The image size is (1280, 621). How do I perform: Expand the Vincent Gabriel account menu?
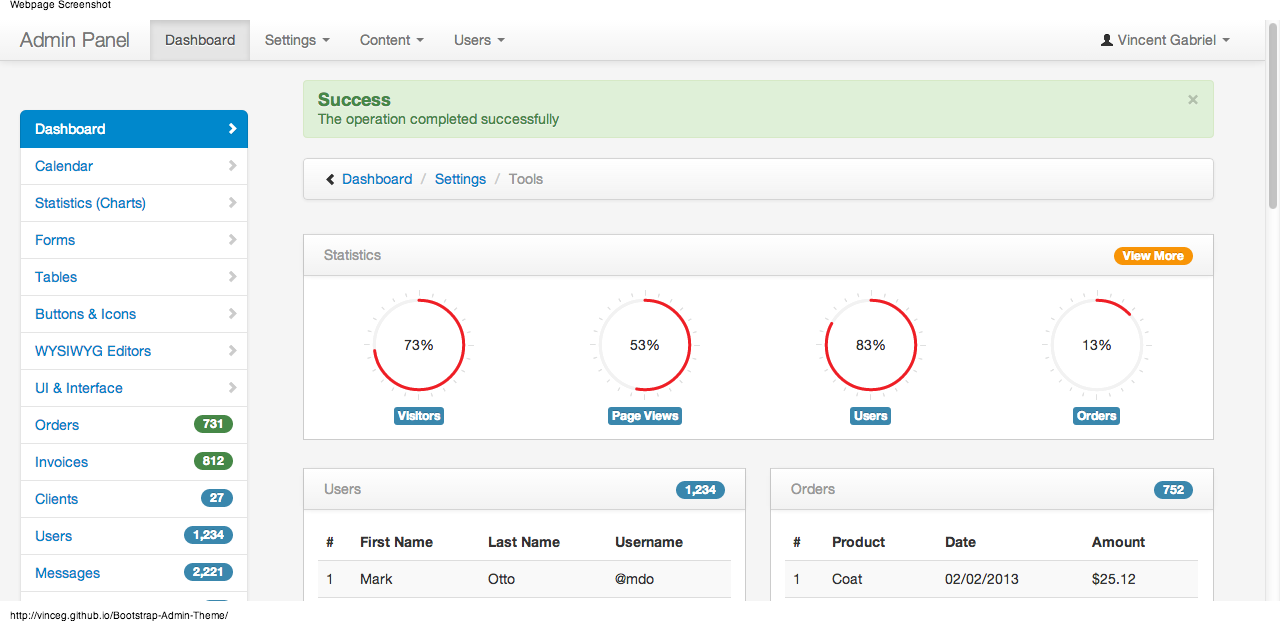coord(1165,40)
